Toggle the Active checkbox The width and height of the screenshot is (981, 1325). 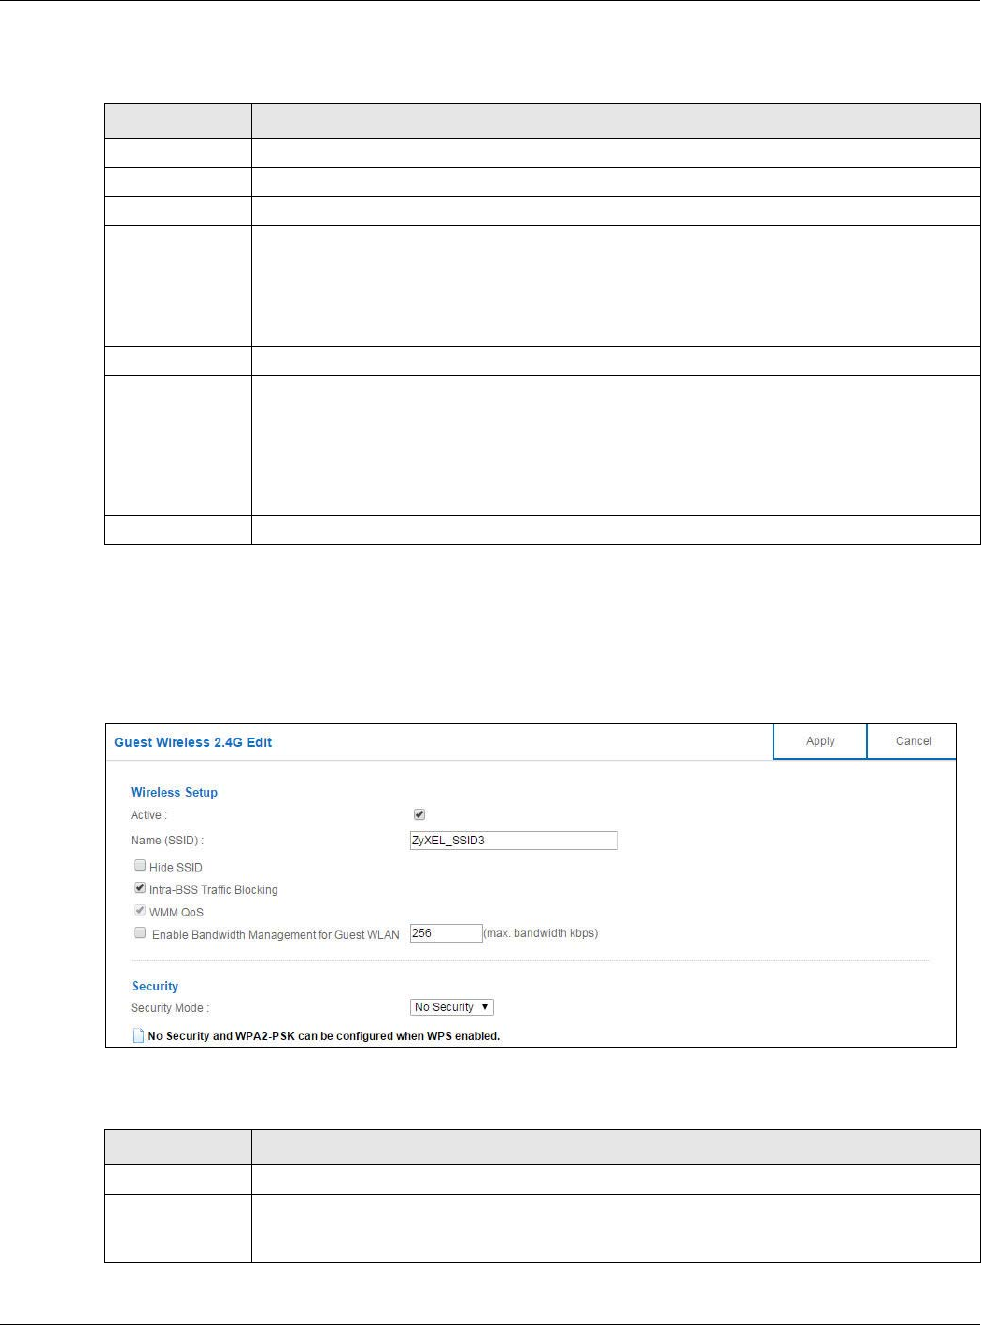pos(419,815)
